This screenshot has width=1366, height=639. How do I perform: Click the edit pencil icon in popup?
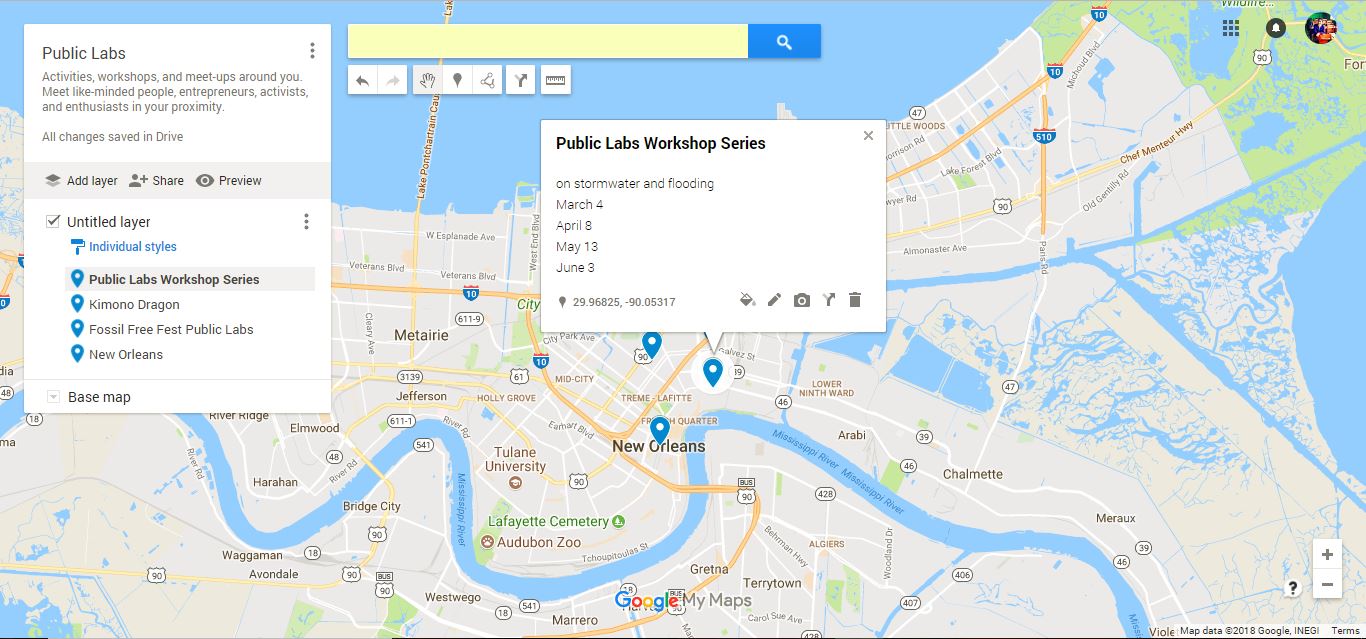tap(774, 300)
